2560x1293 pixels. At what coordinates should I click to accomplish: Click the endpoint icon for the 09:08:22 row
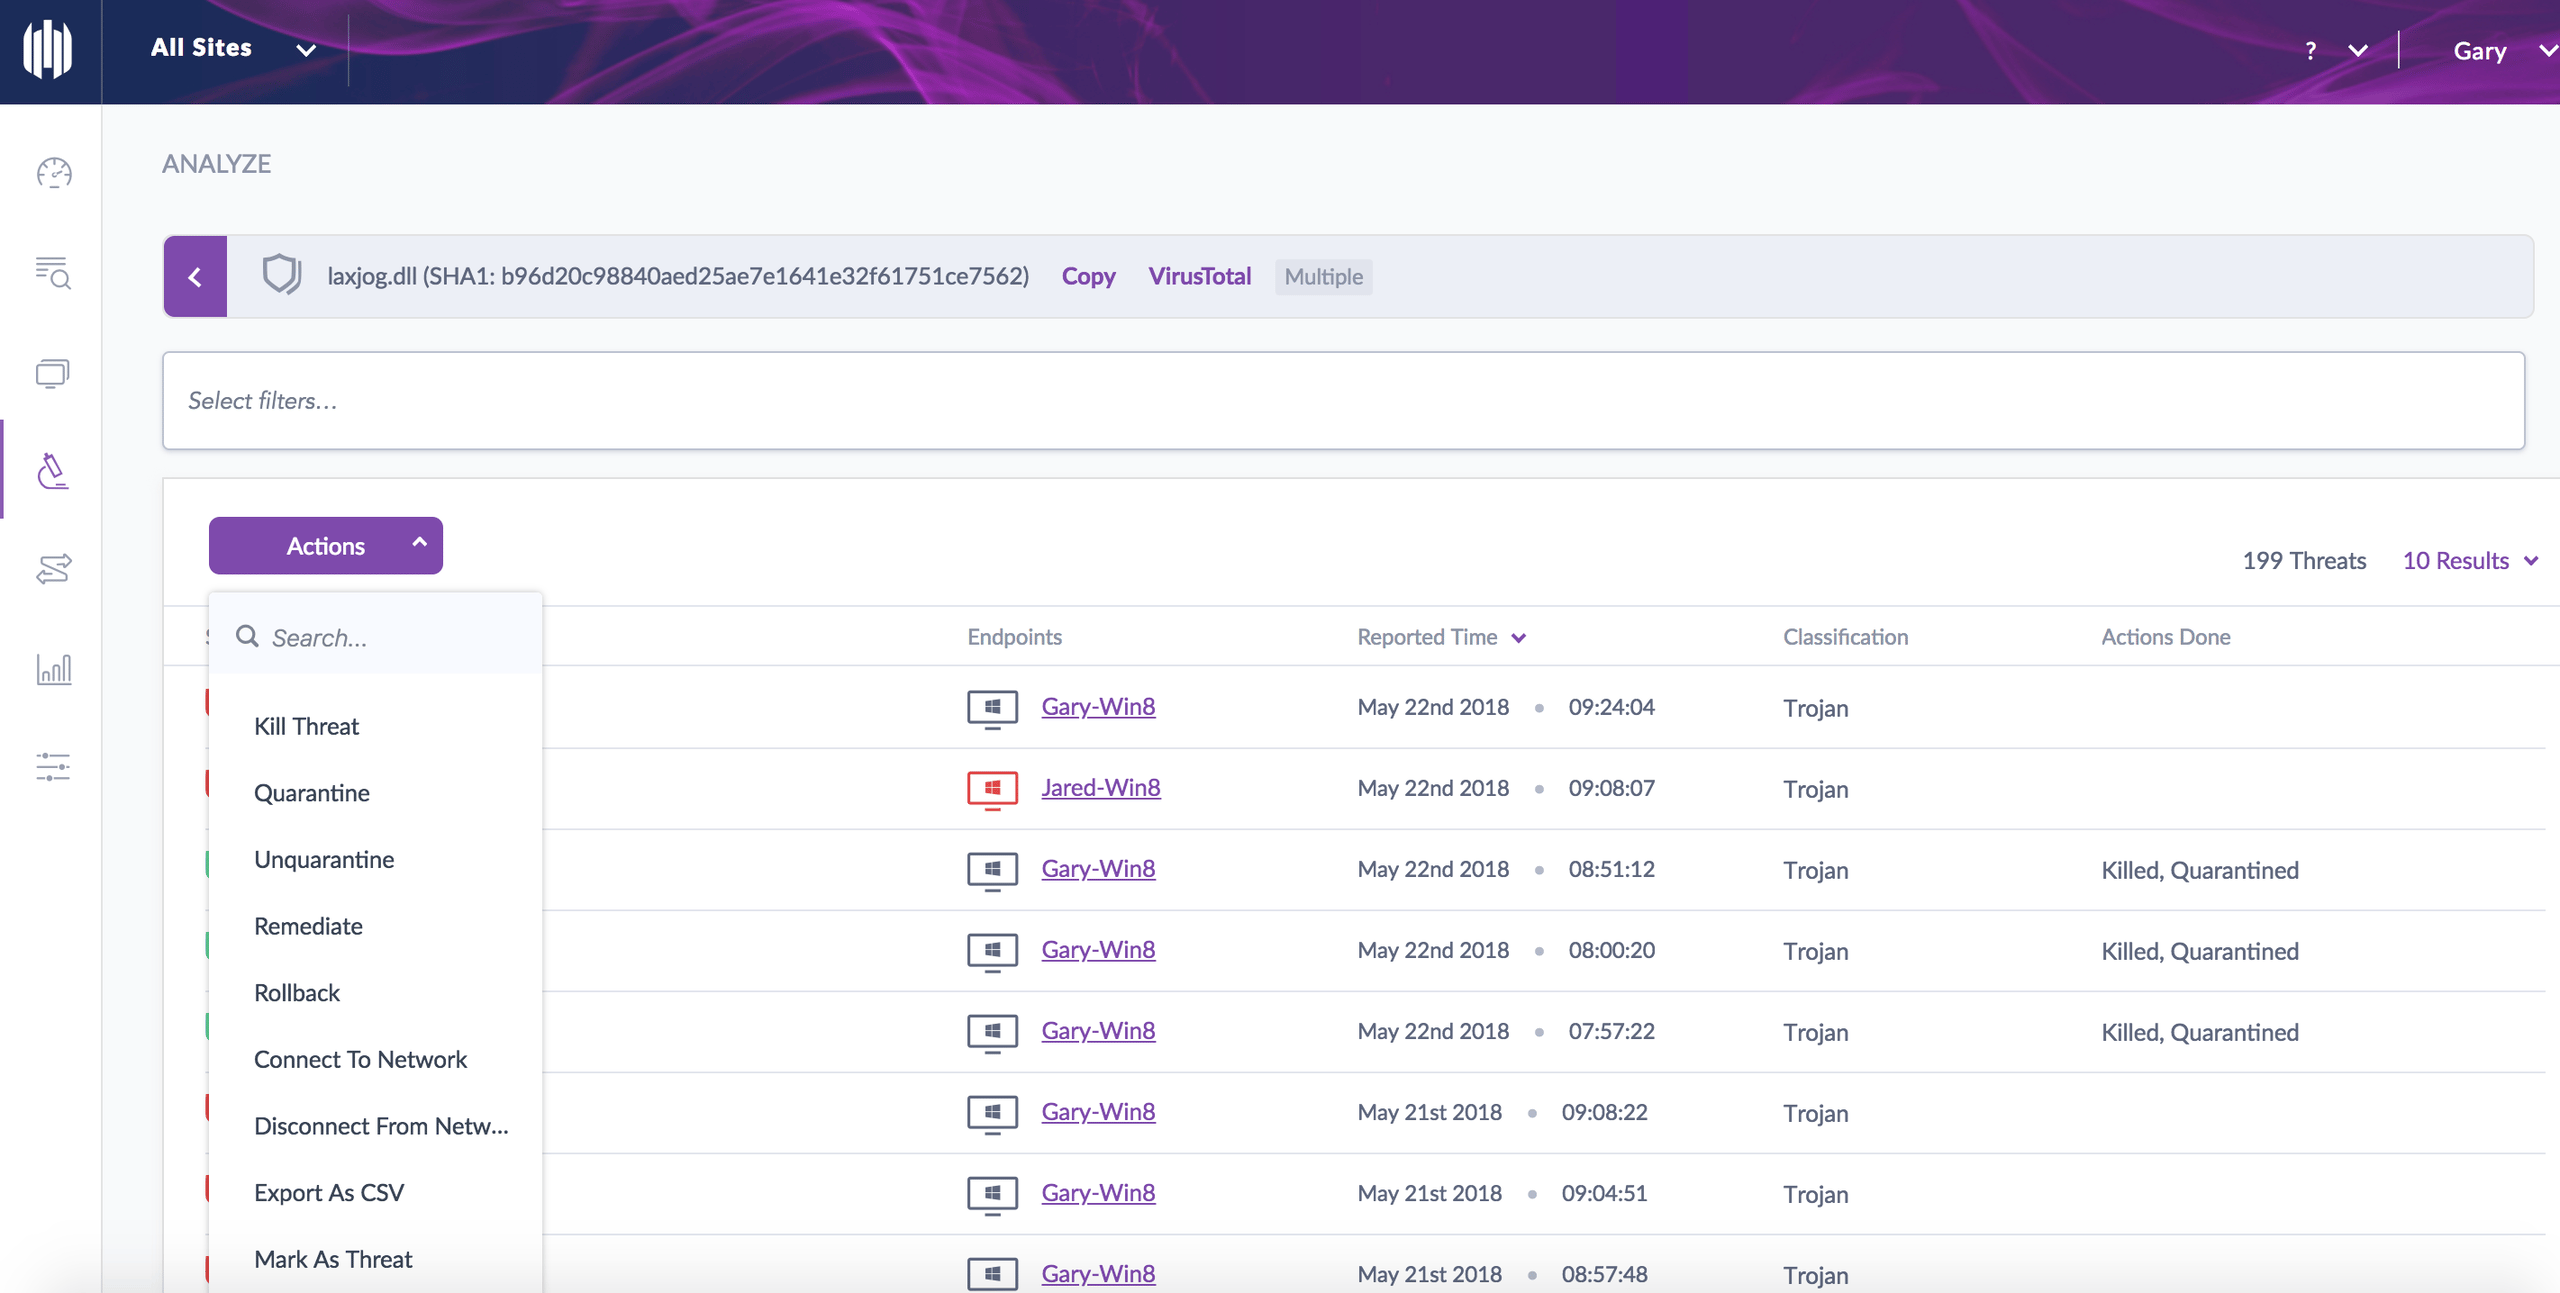pyautogui.click(x=992, y=1113)
